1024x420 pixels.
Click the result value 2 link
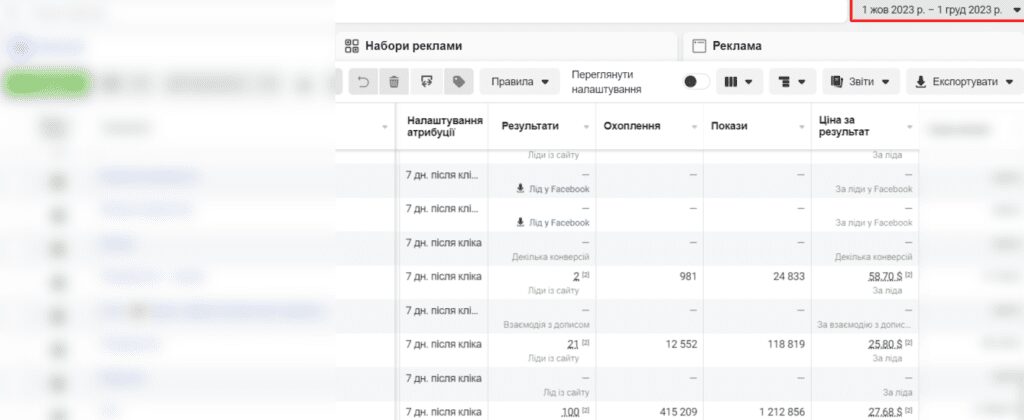point(576,277)
